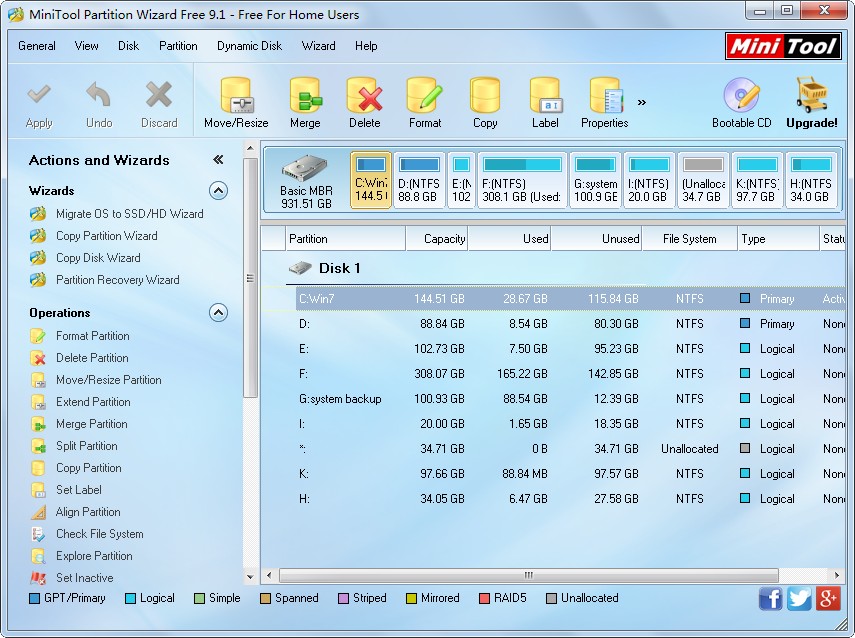Click Extend Partition in Operations list
855x638 pixels.
click(93, 402)
